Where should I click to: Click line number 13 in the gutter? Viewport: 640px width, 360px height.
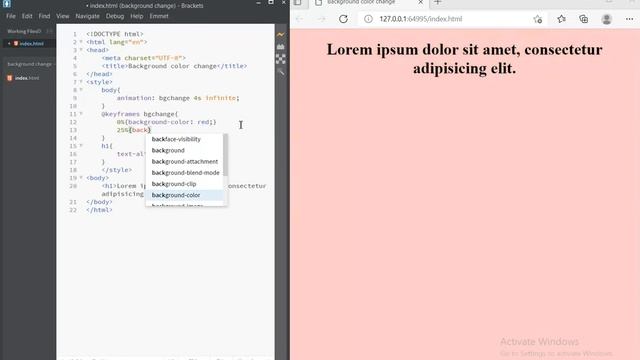[x=73, y=130]
